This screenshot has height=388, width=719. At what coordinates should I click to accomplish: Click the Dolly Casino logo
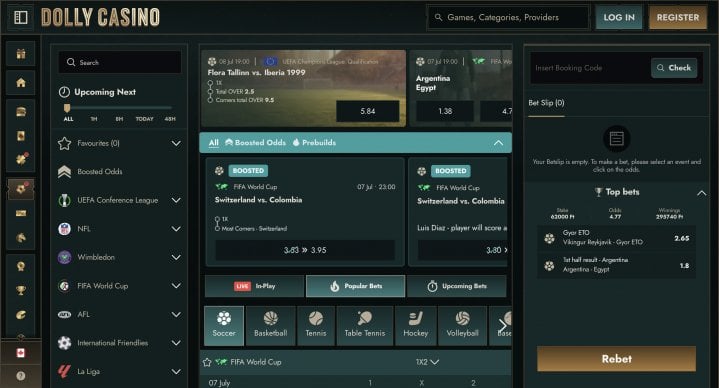(100, 17)
